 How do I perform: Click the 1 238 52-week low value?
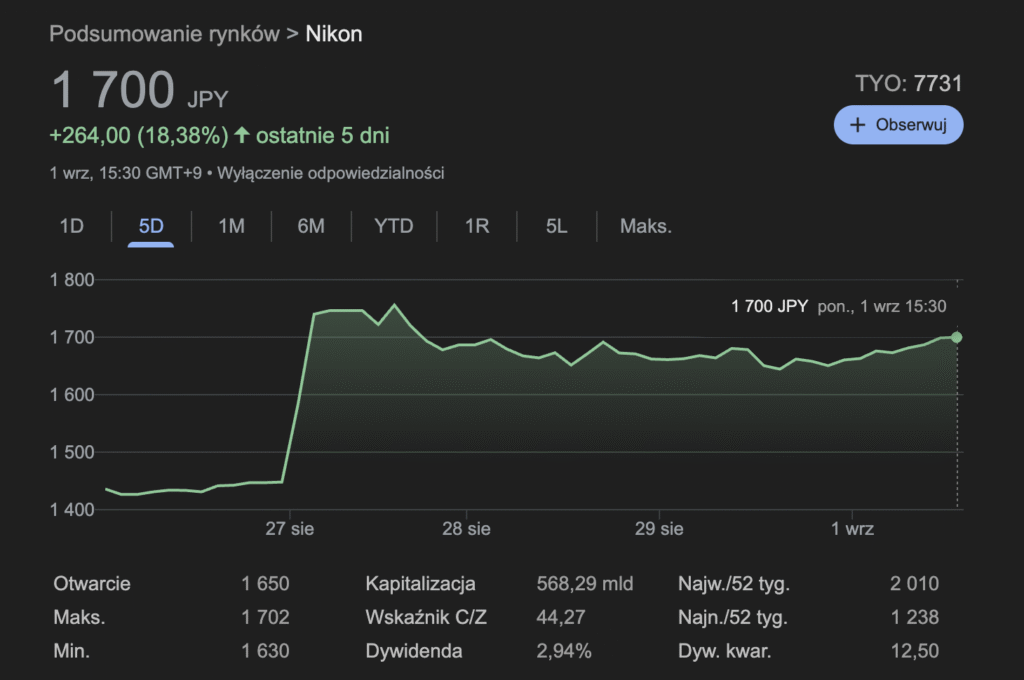pos(914,617)
